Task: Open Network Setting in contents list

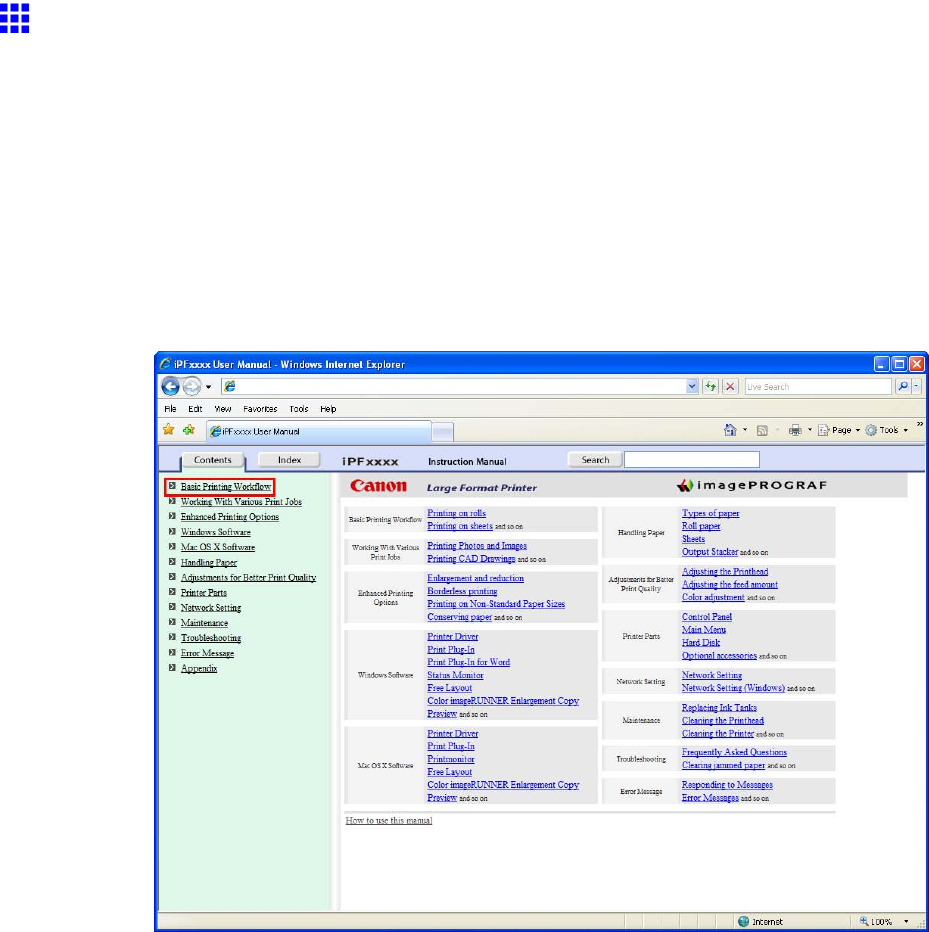Action: pos(211,607)
